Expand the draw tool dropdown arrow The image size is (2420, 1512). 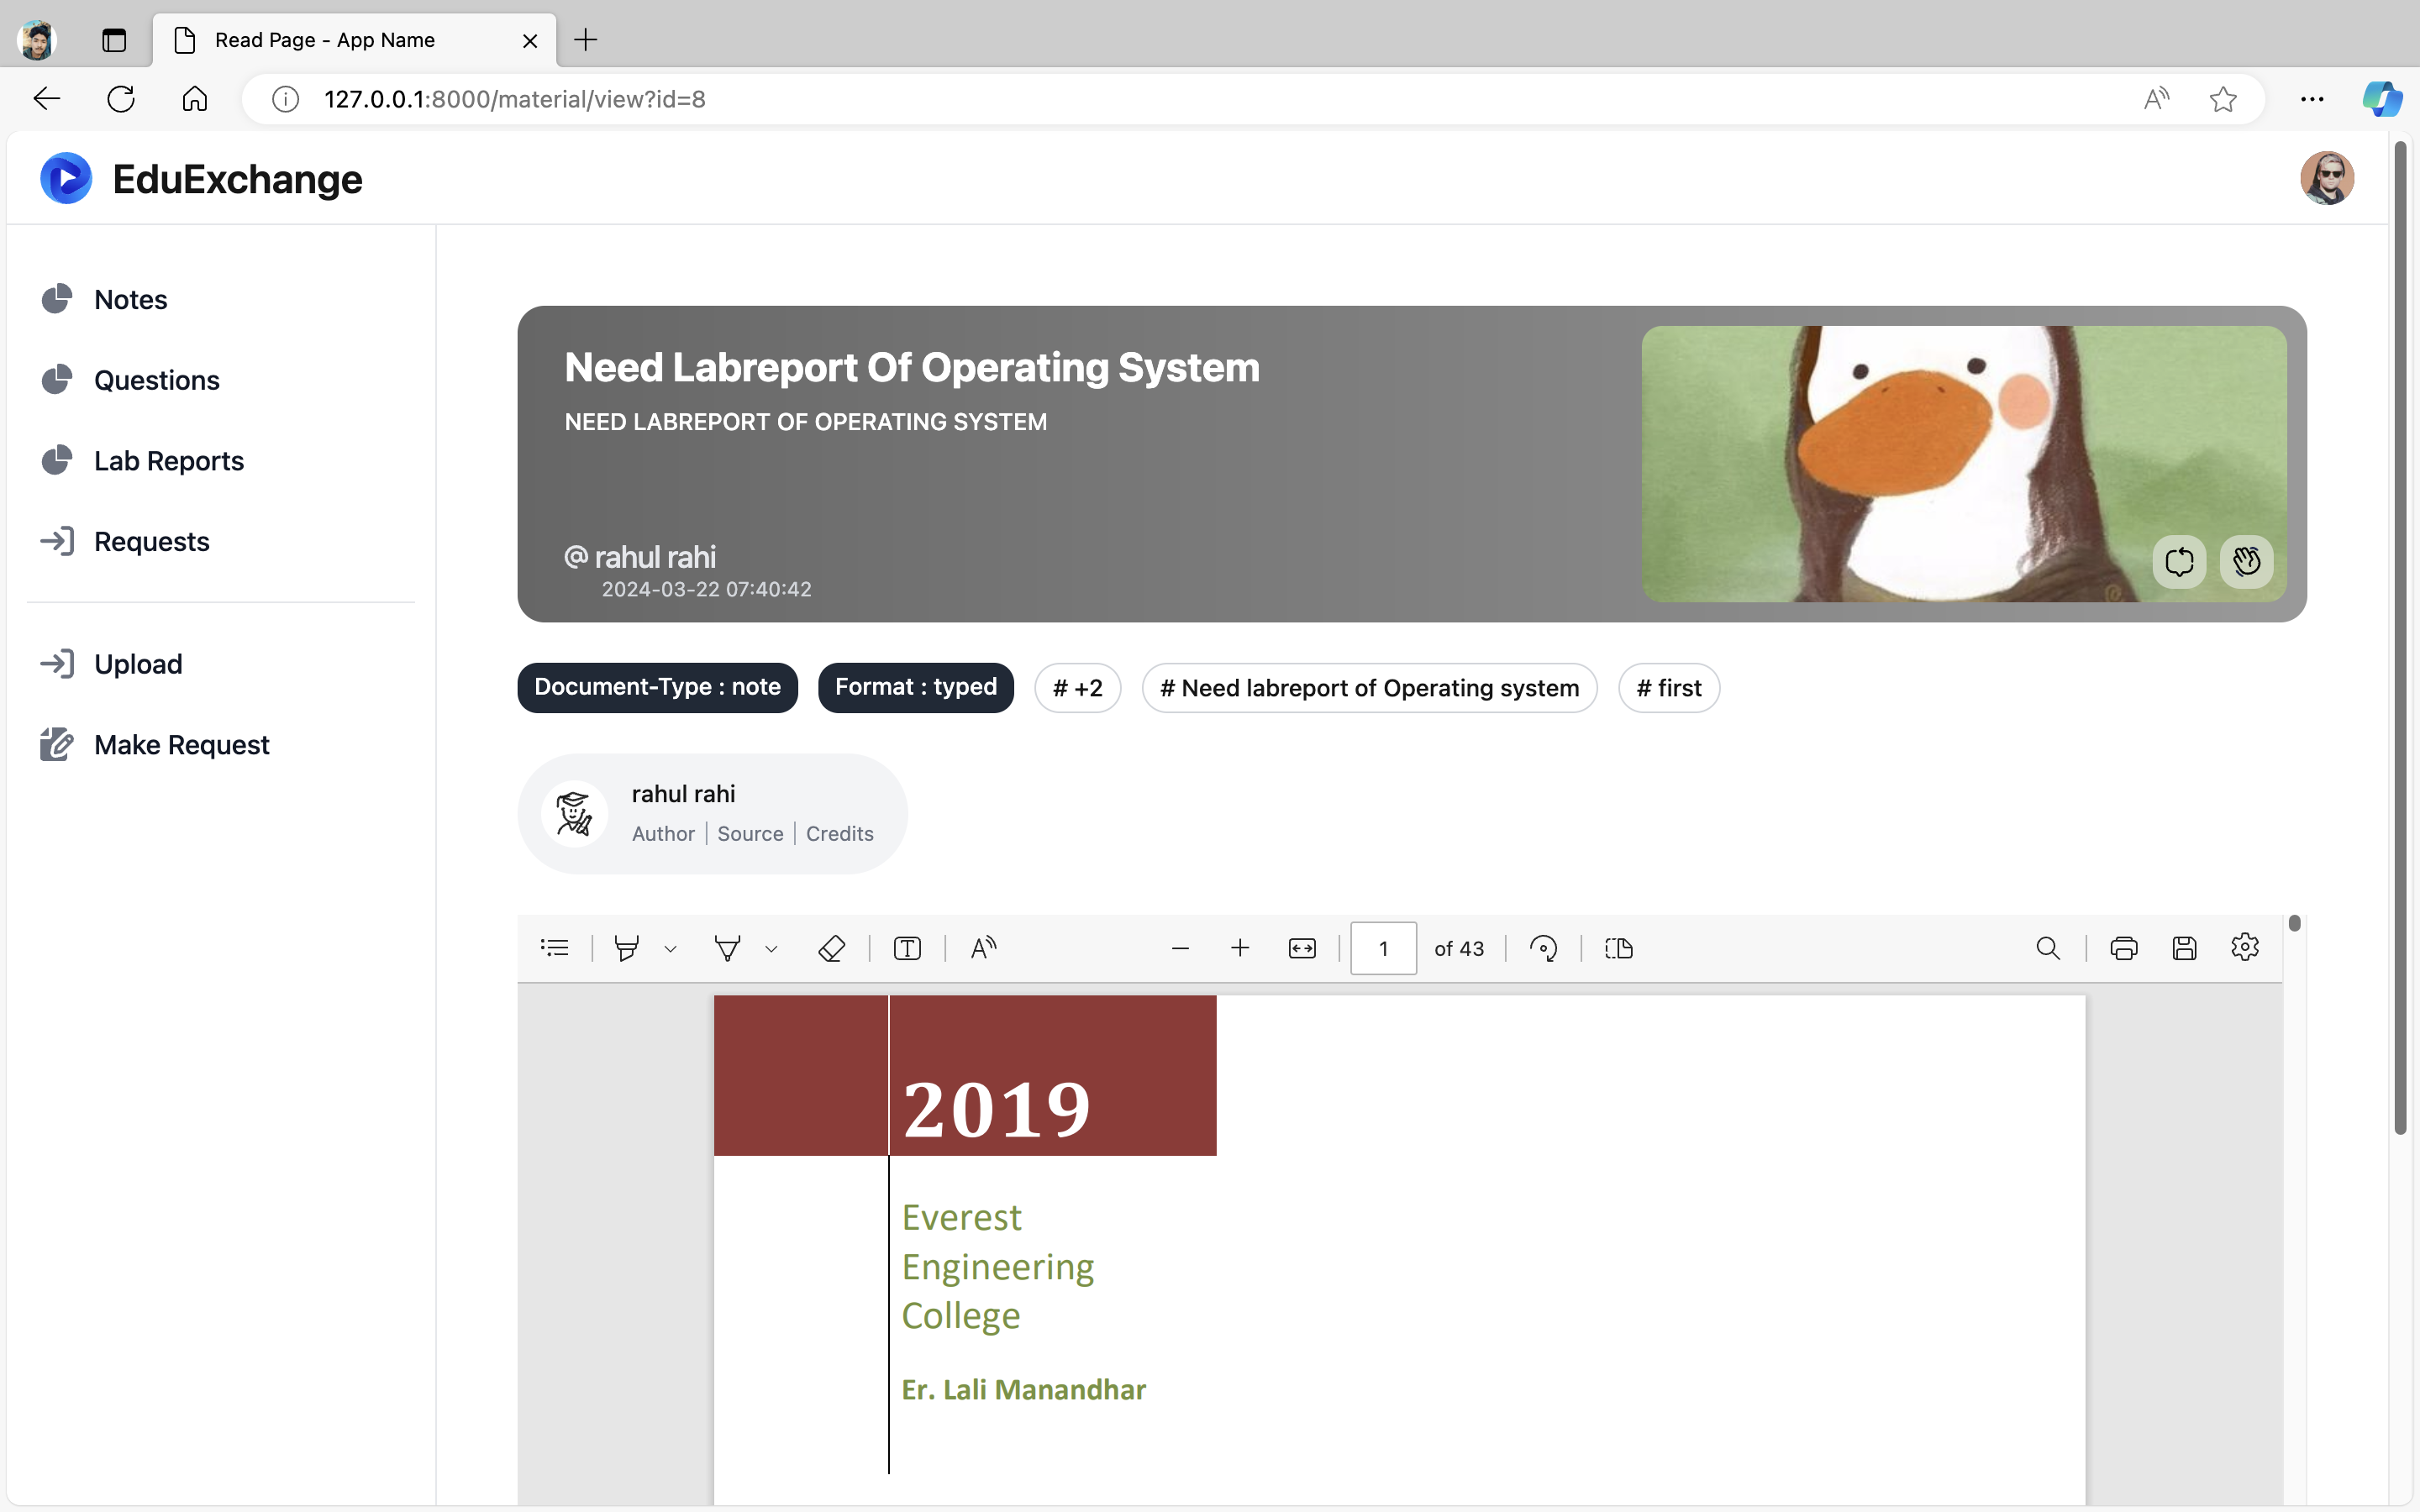point(771,949)
